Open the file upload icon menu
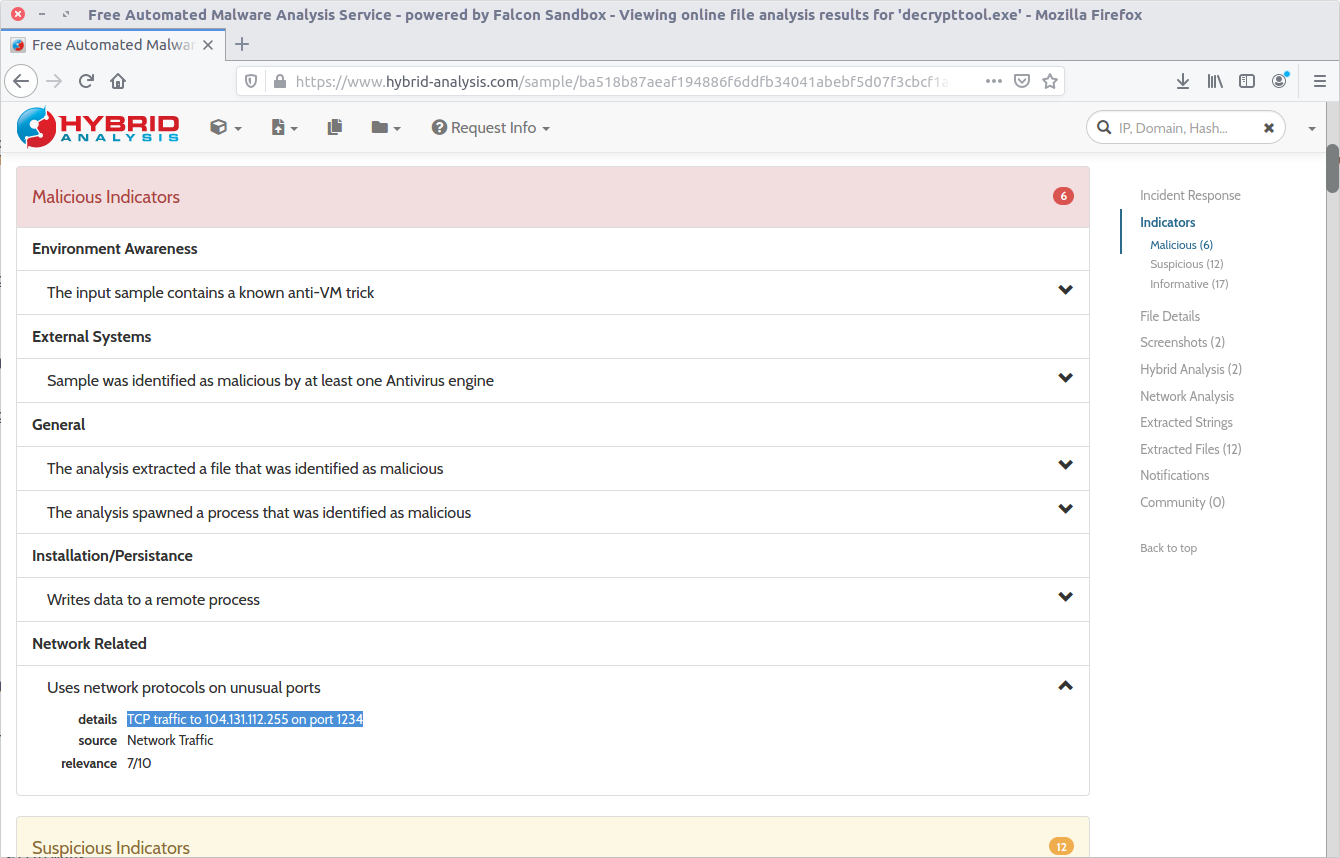Image resolution: width=1340 pixels, height=858 pixels. tap(284, 128)
